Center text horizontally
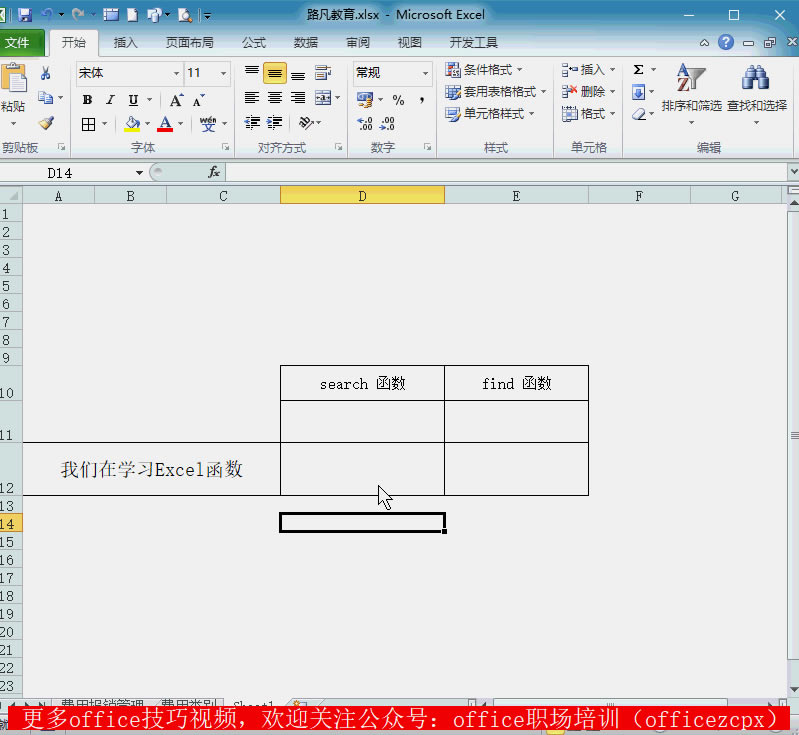 (x=275, y=97)
